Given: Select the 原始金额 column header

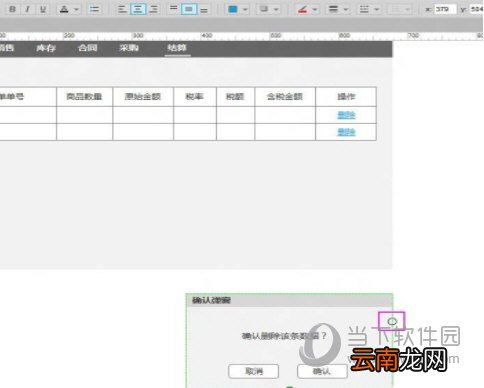Looking at the screenshot, I should [x=143, y=97].
